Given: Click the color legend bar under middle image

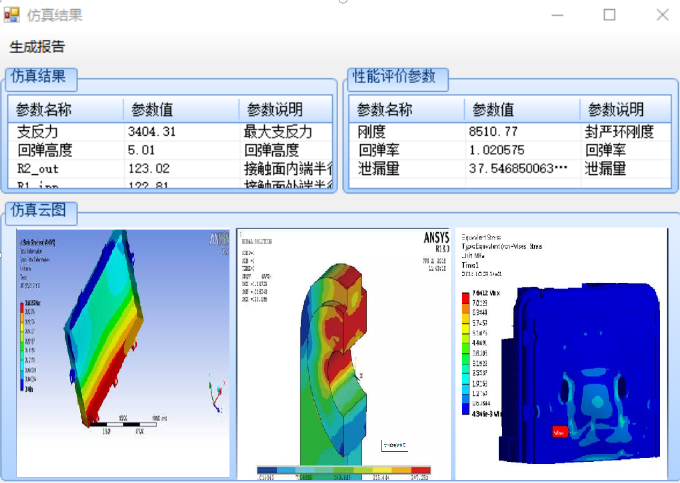Looking at the screenshot, I should pos(343,471).
